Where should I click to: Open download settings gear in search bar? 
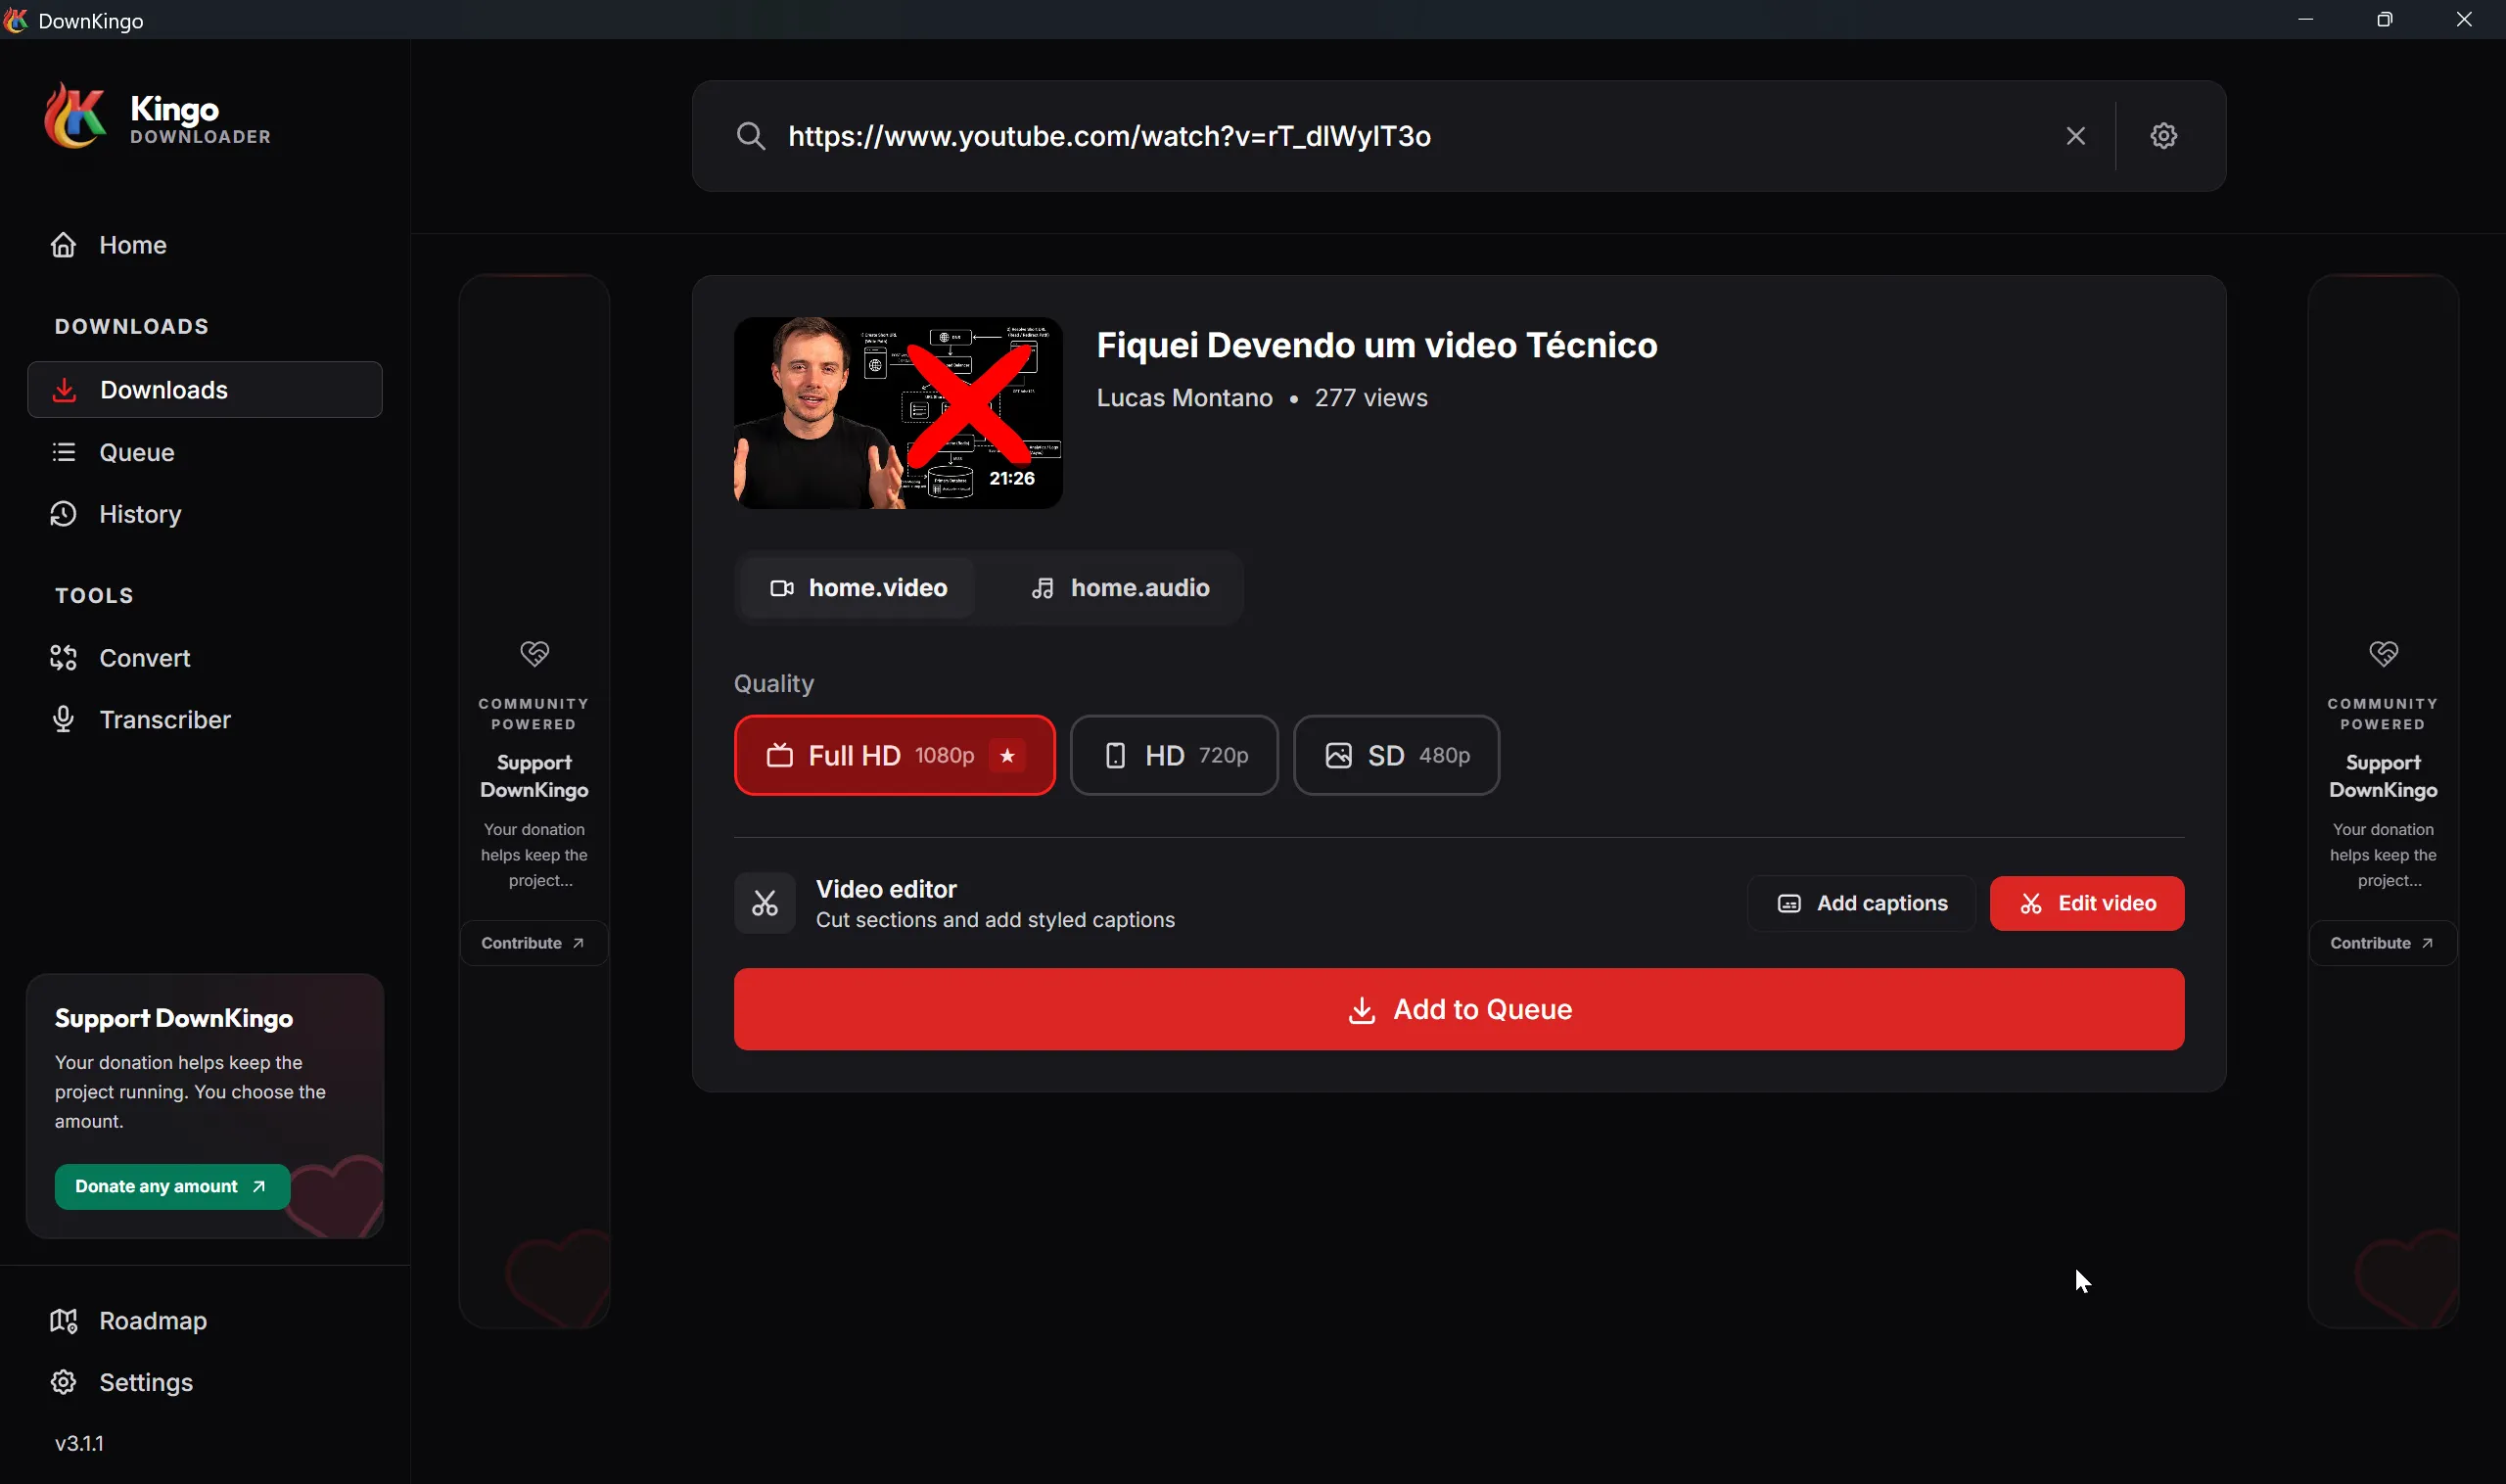pyautogui.click(x=2164, y=136)
